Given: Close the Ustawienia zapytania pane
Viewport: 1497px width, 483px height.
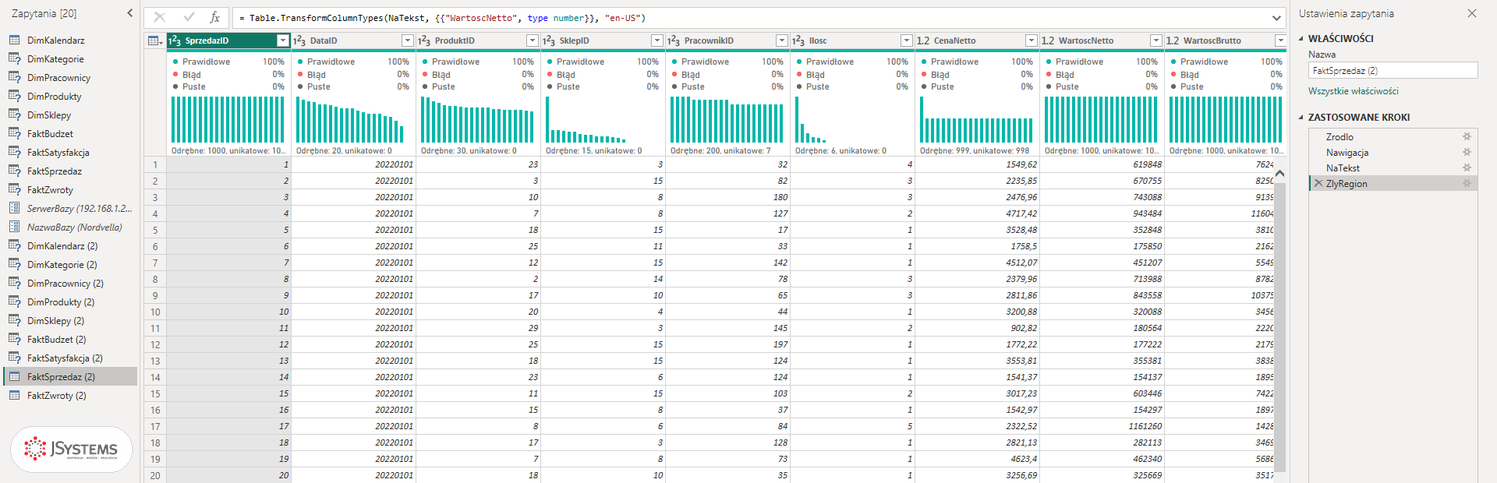Looking at the screenshot, I should (1471, 13).
